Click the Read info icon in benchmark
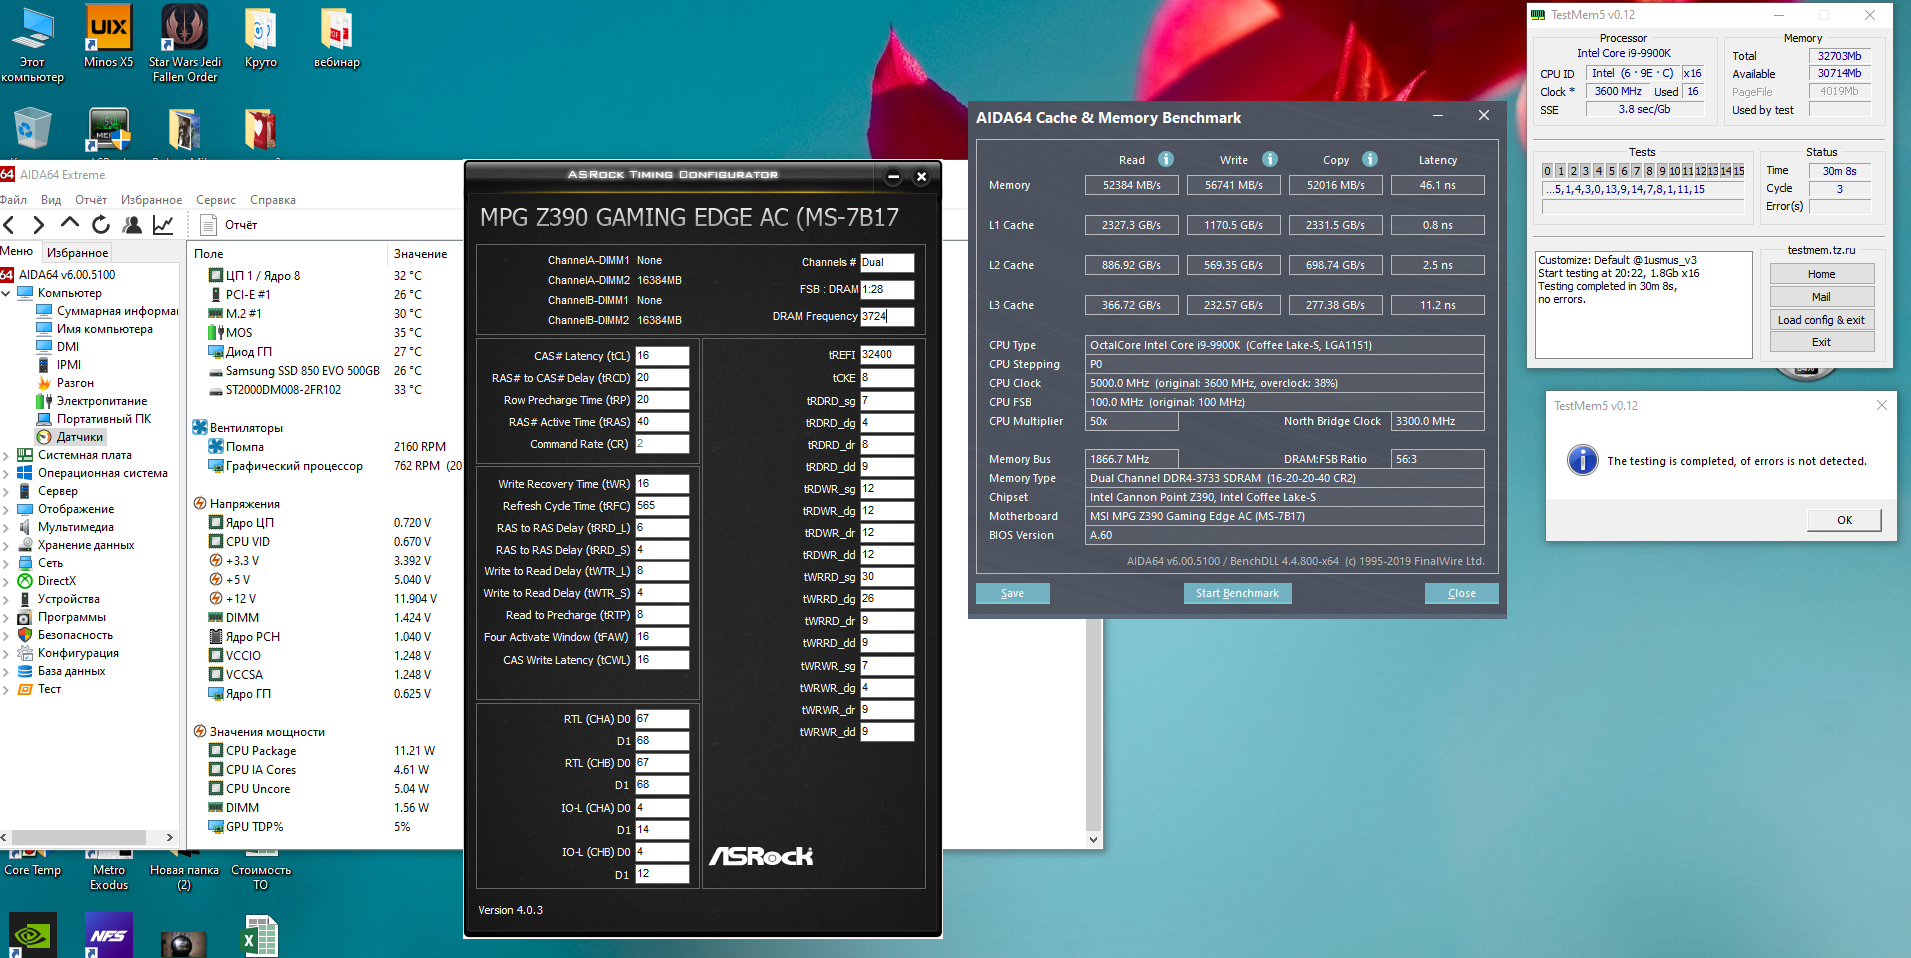Viewport: 1911px width, 958px height. 1166,159
